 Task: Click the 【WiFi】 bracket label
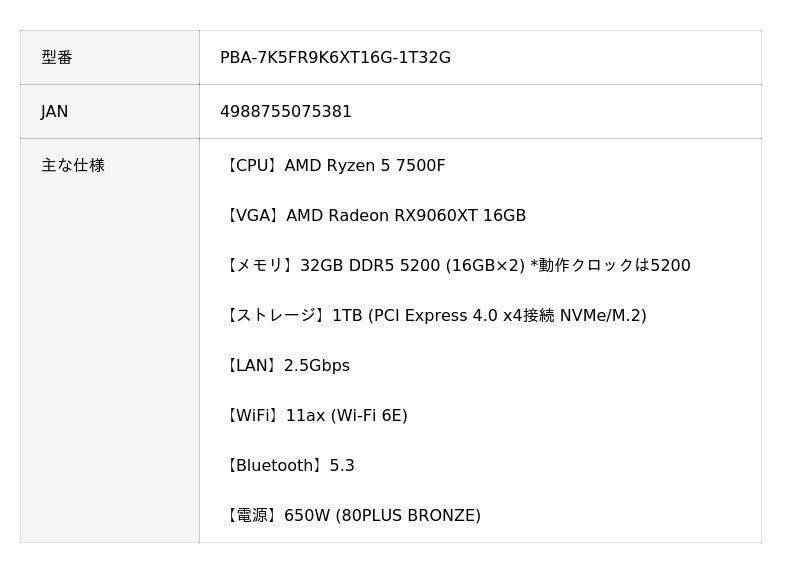[x=253, y=416]
